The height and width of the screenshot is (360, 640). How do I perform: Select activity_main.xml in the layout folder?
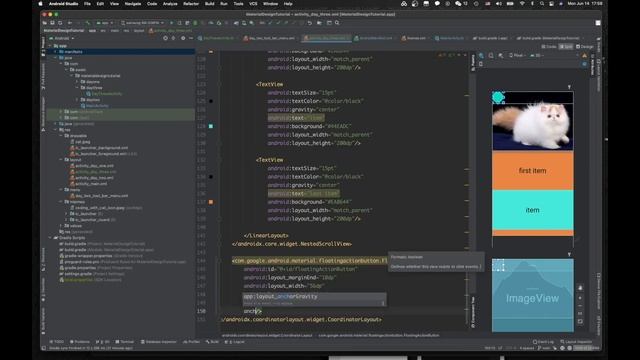(x=89, y=184)
